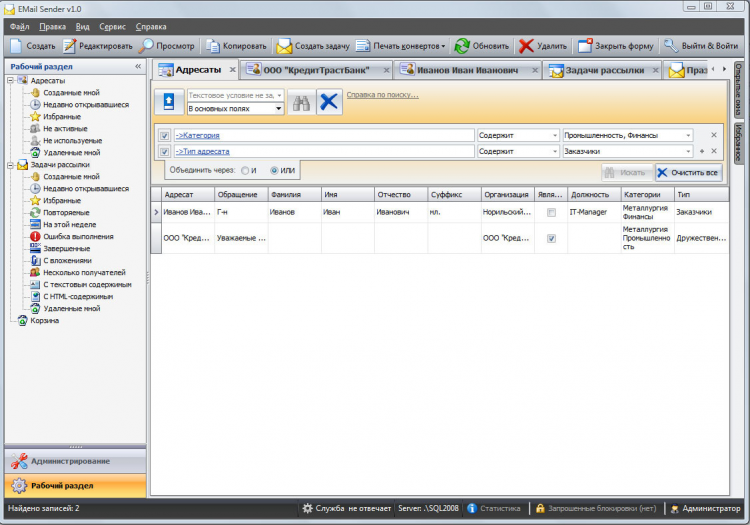Click the red Удалить icon
The height and width of the screenshot is (525, 750).
pos(526,46)
